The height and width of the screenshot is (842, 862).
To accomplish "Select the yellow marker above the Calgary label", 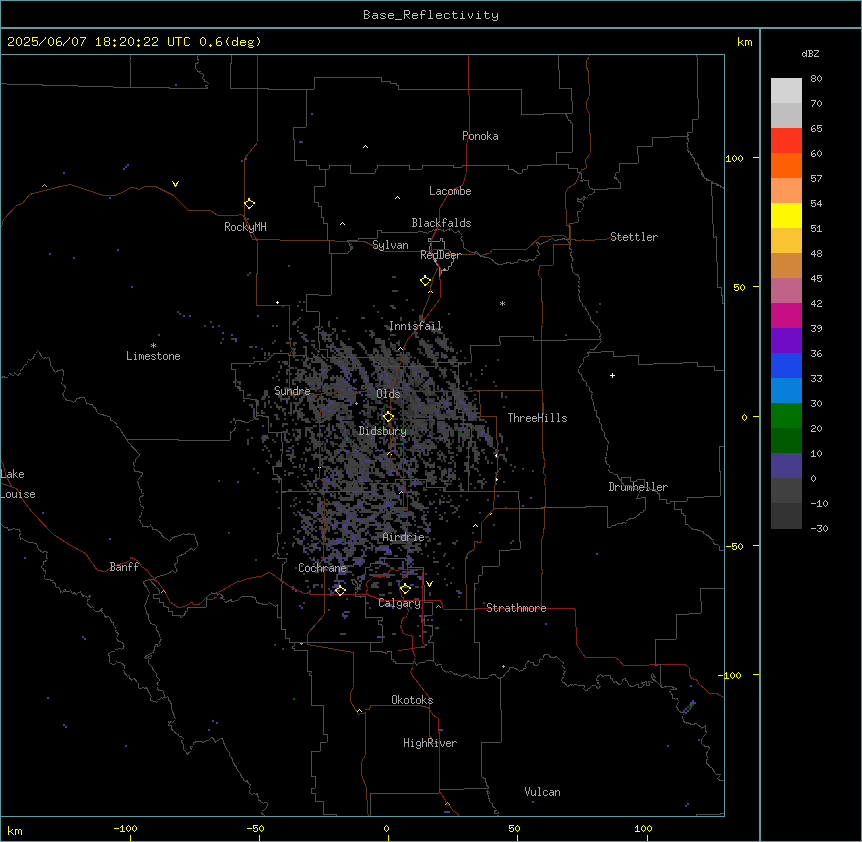I will click(405, 589).
